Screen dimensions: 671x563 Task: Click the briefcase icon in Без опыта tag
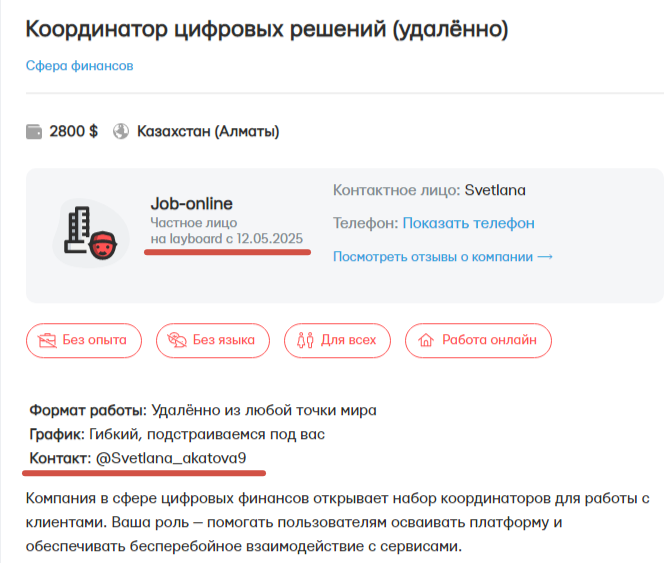click(x=45, y=340)
